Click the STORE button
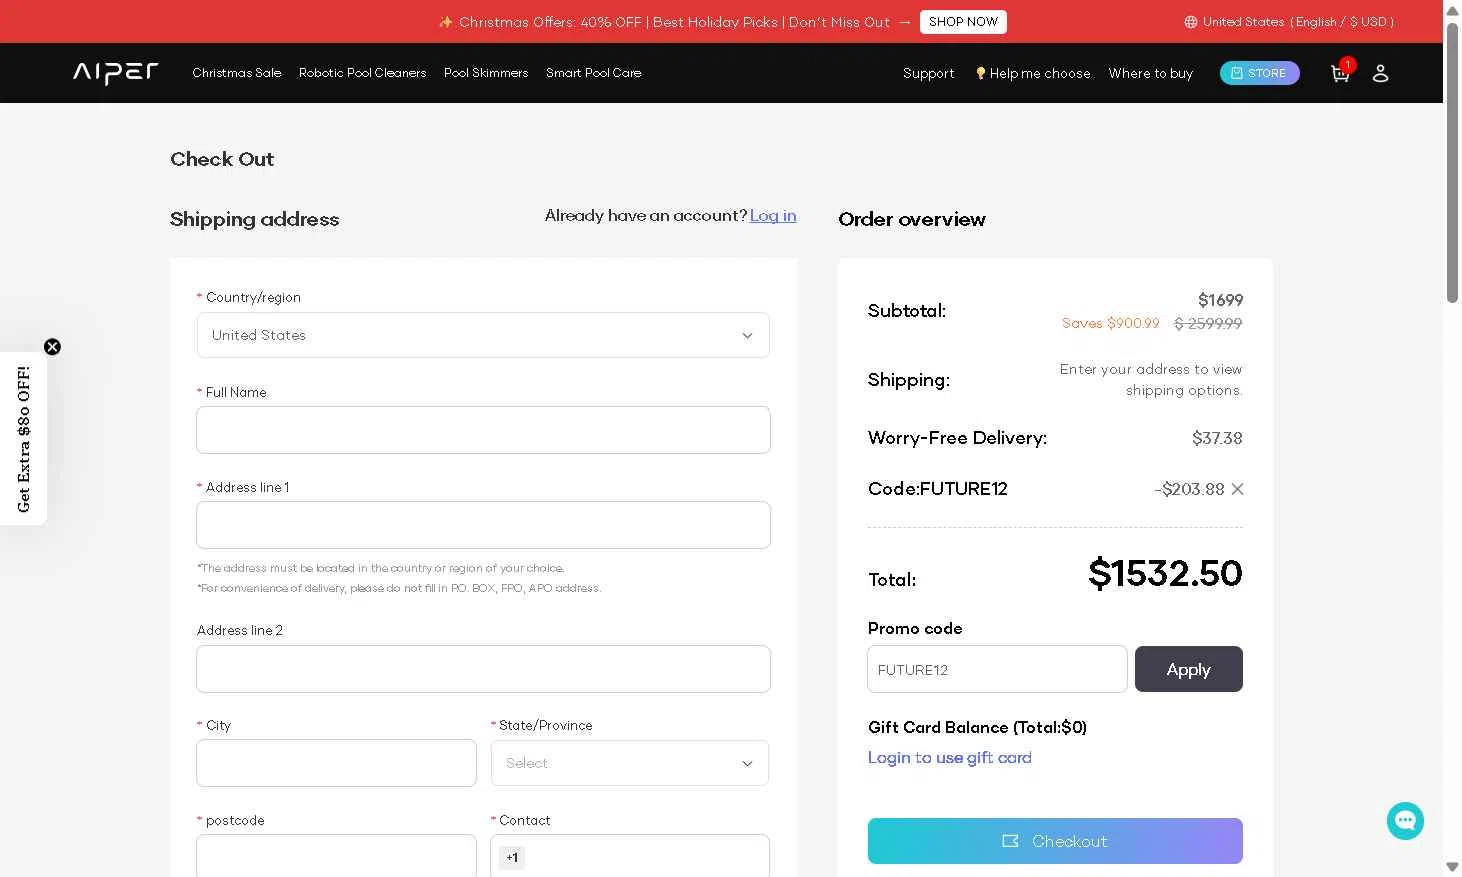1462x877 pixels. [1260, 73]
